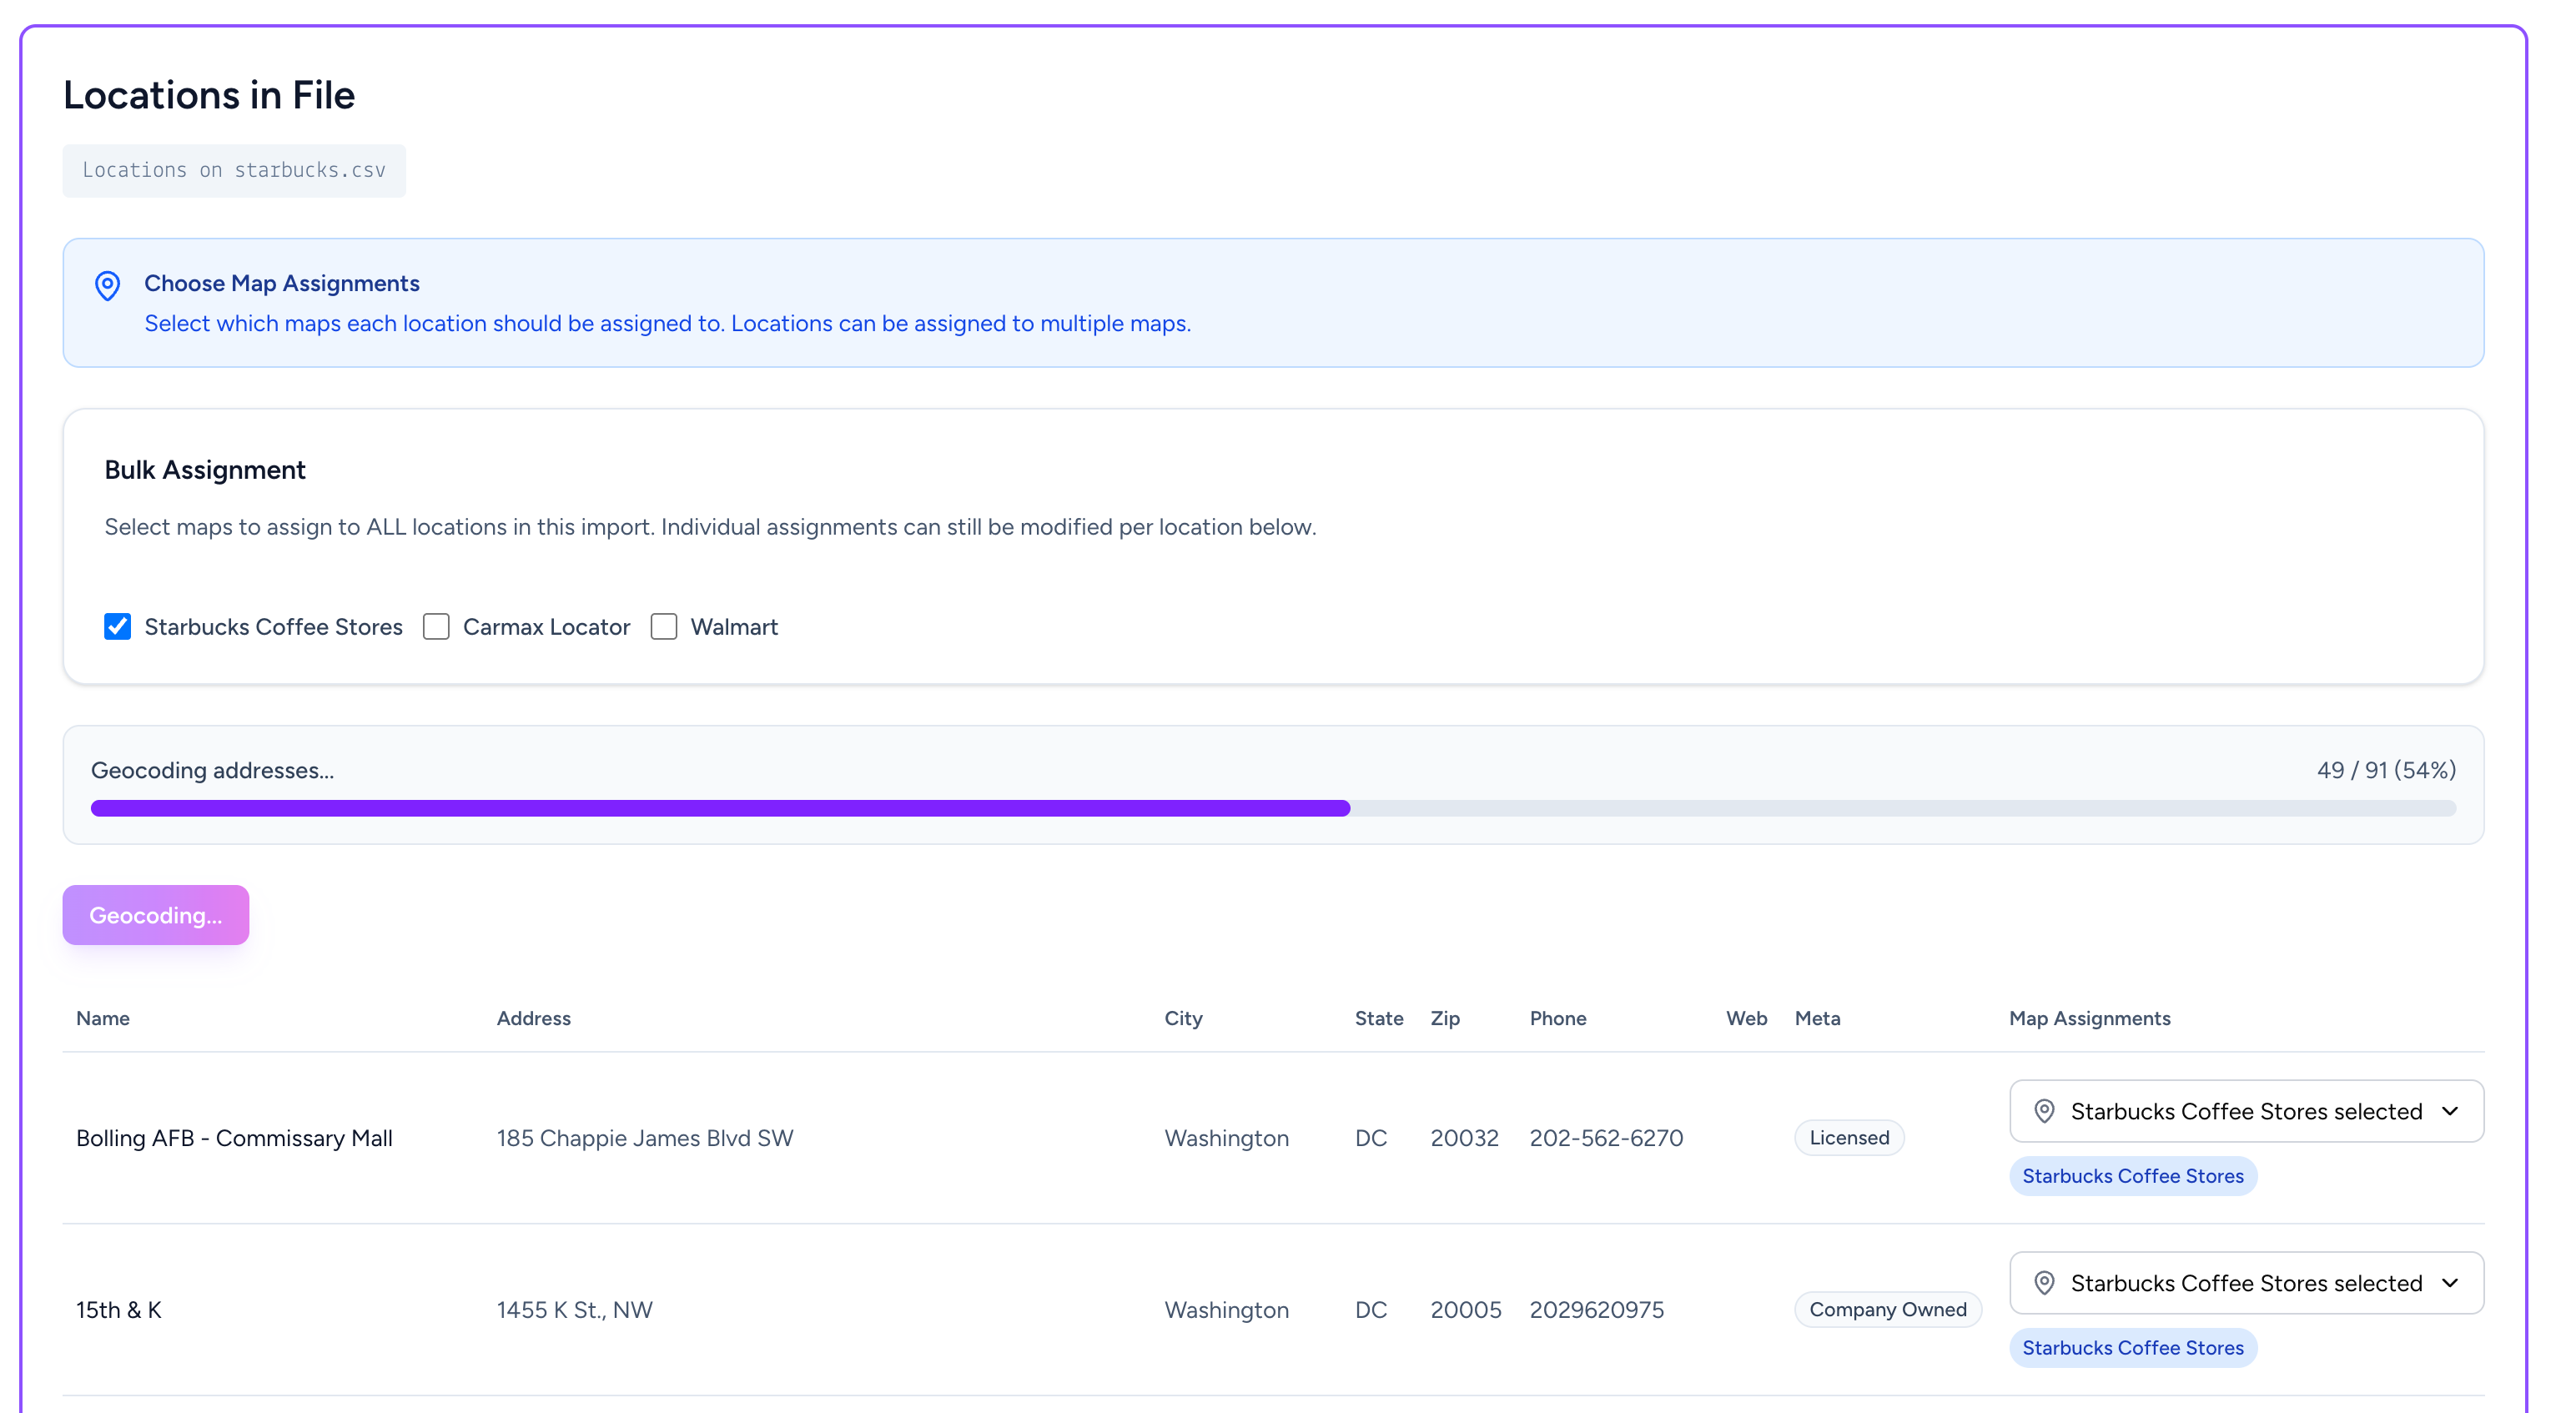
Task: Click the Address column header
Action: (533, 1018)
